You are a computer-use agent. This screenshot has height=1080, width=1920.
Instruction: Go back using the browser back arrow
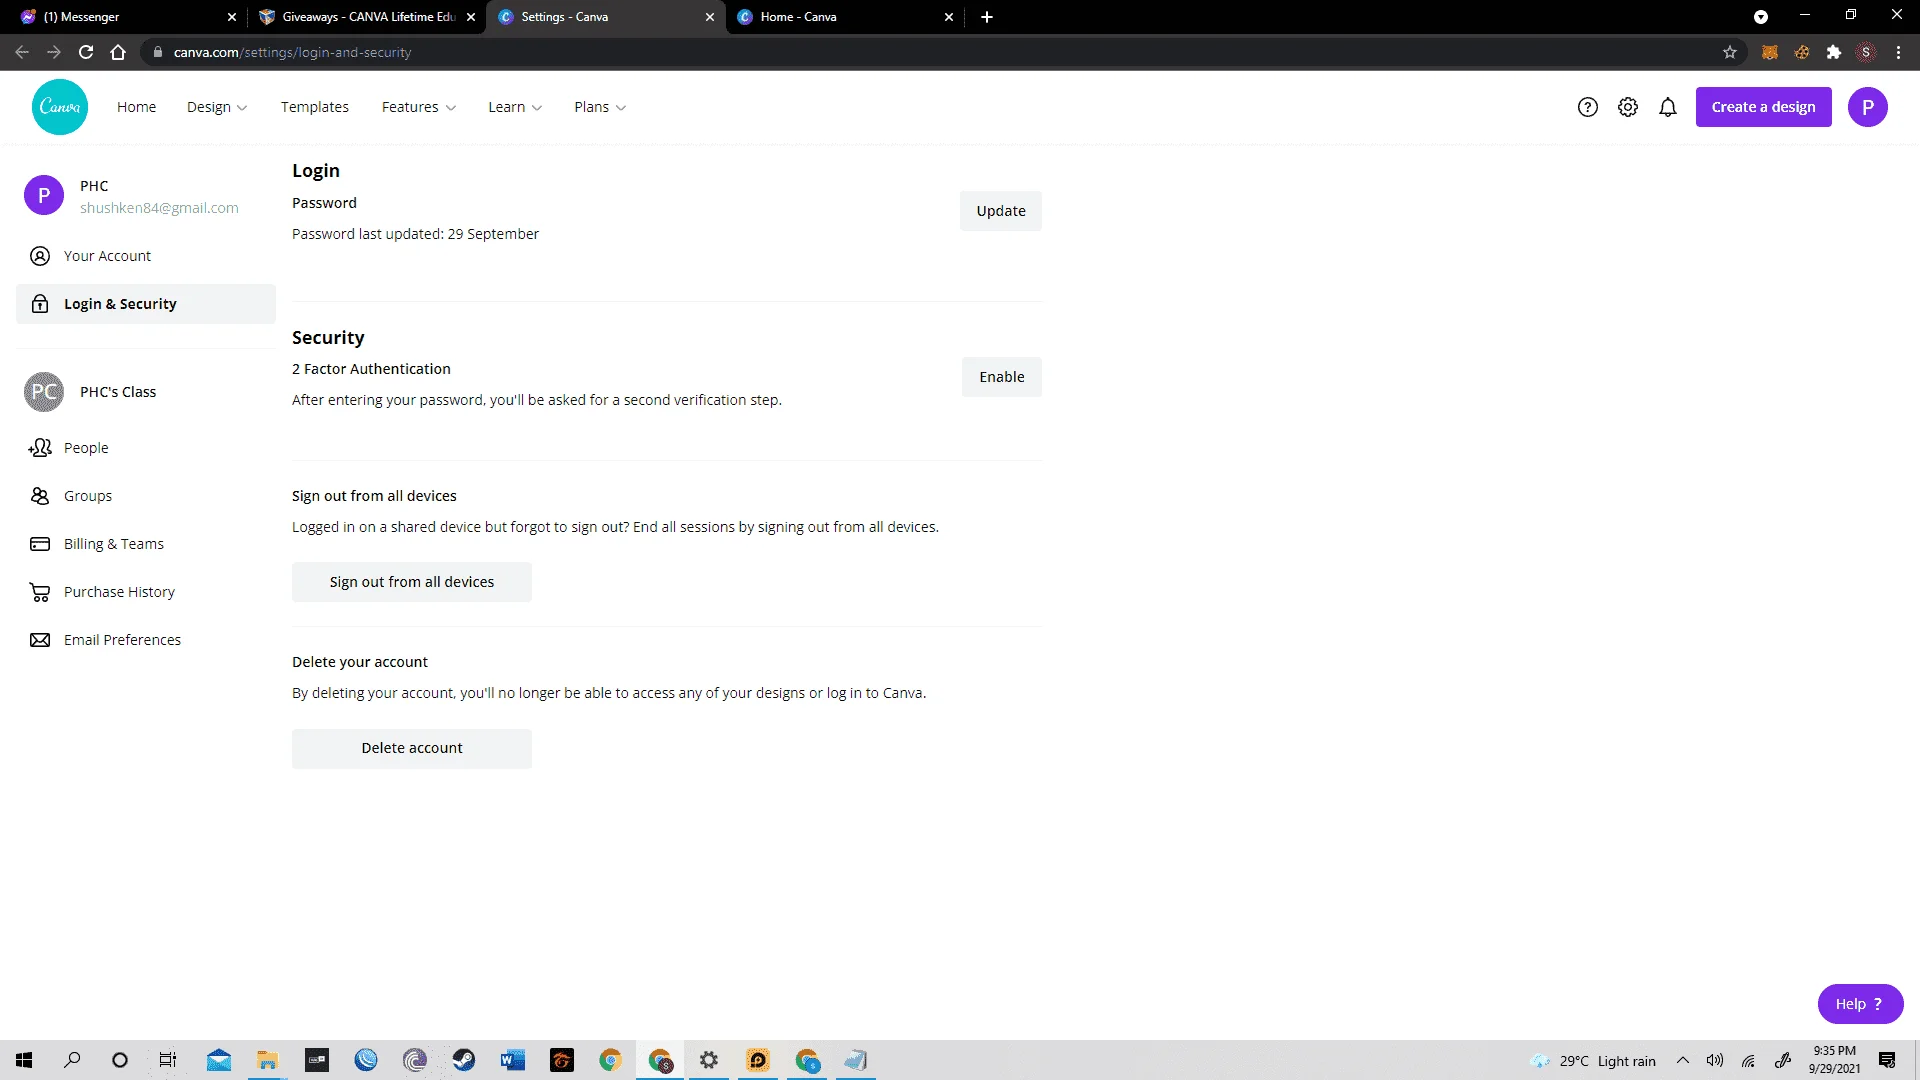pos(22,52)
